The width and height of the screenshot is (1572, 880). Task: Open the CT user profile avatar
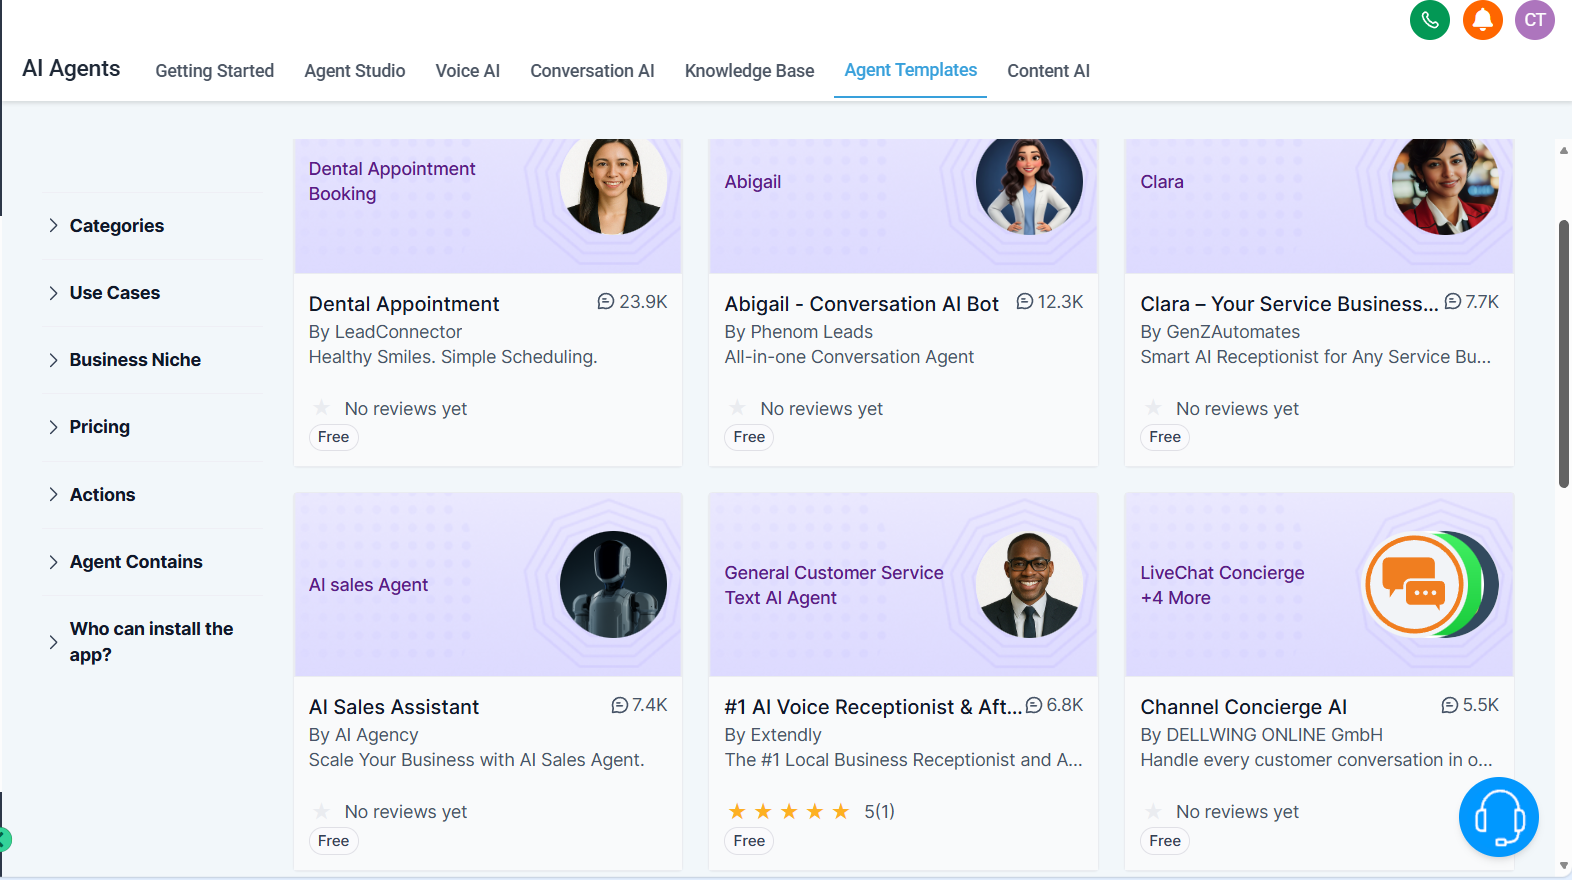coord(1534,20)
